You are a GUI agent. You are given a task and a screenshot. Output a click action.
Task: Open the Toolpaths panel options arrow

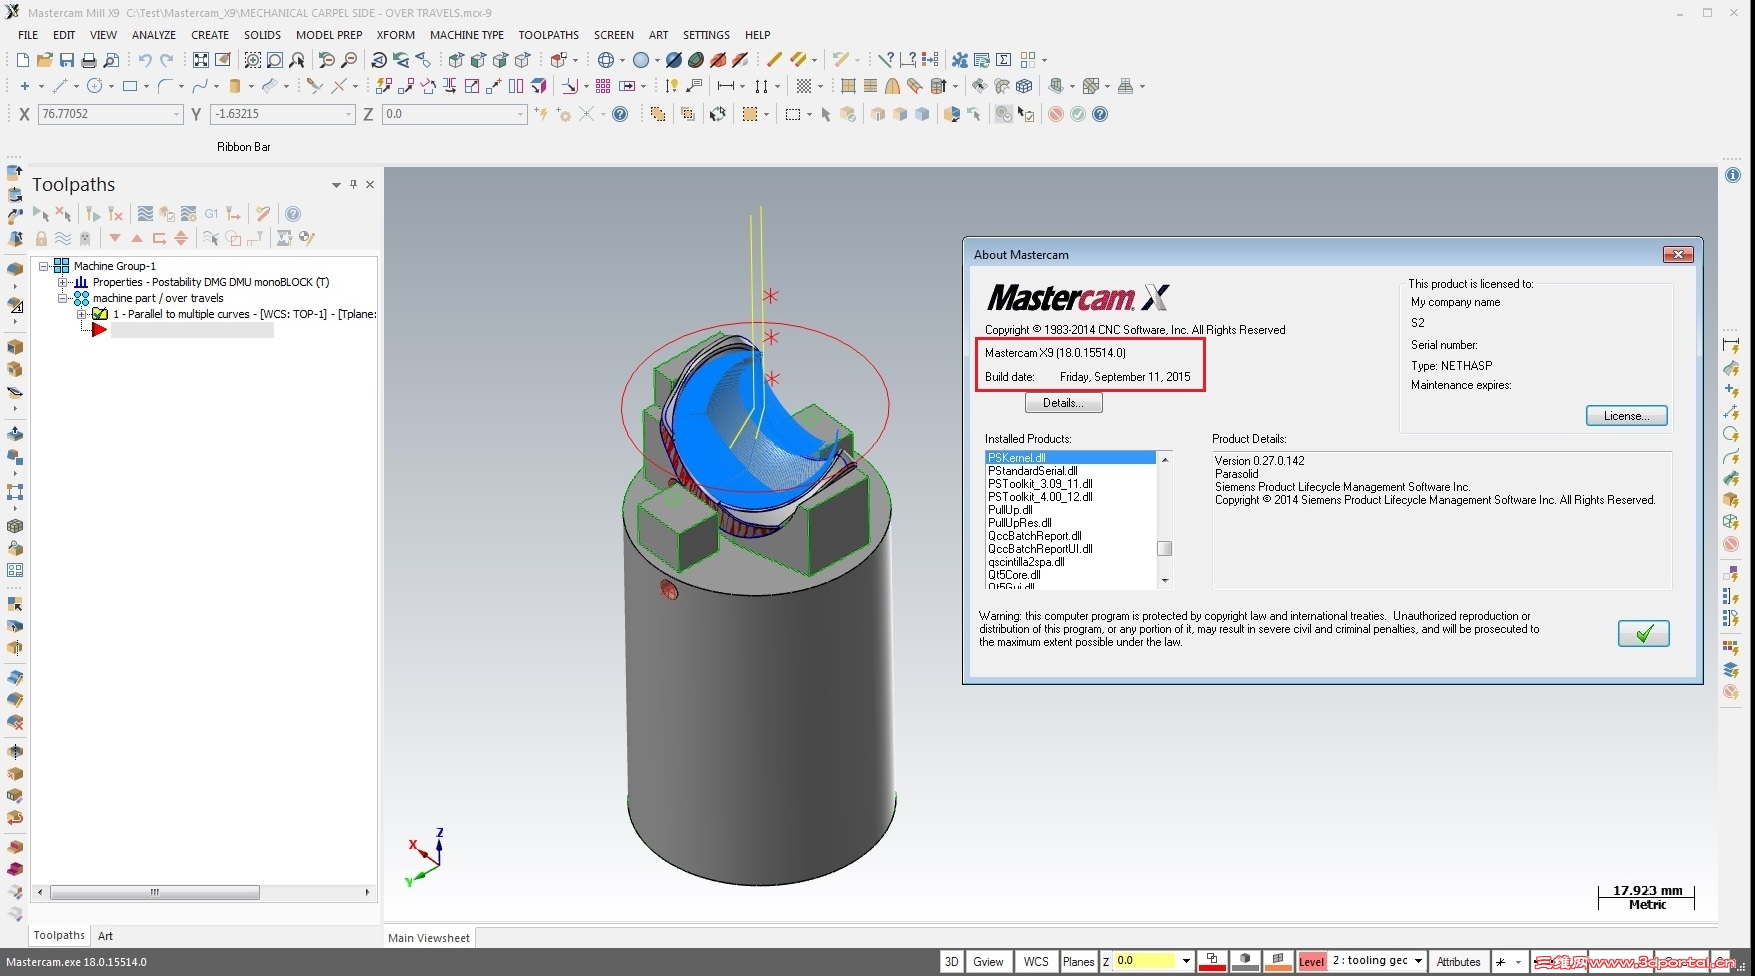click(x=336, y=185)
